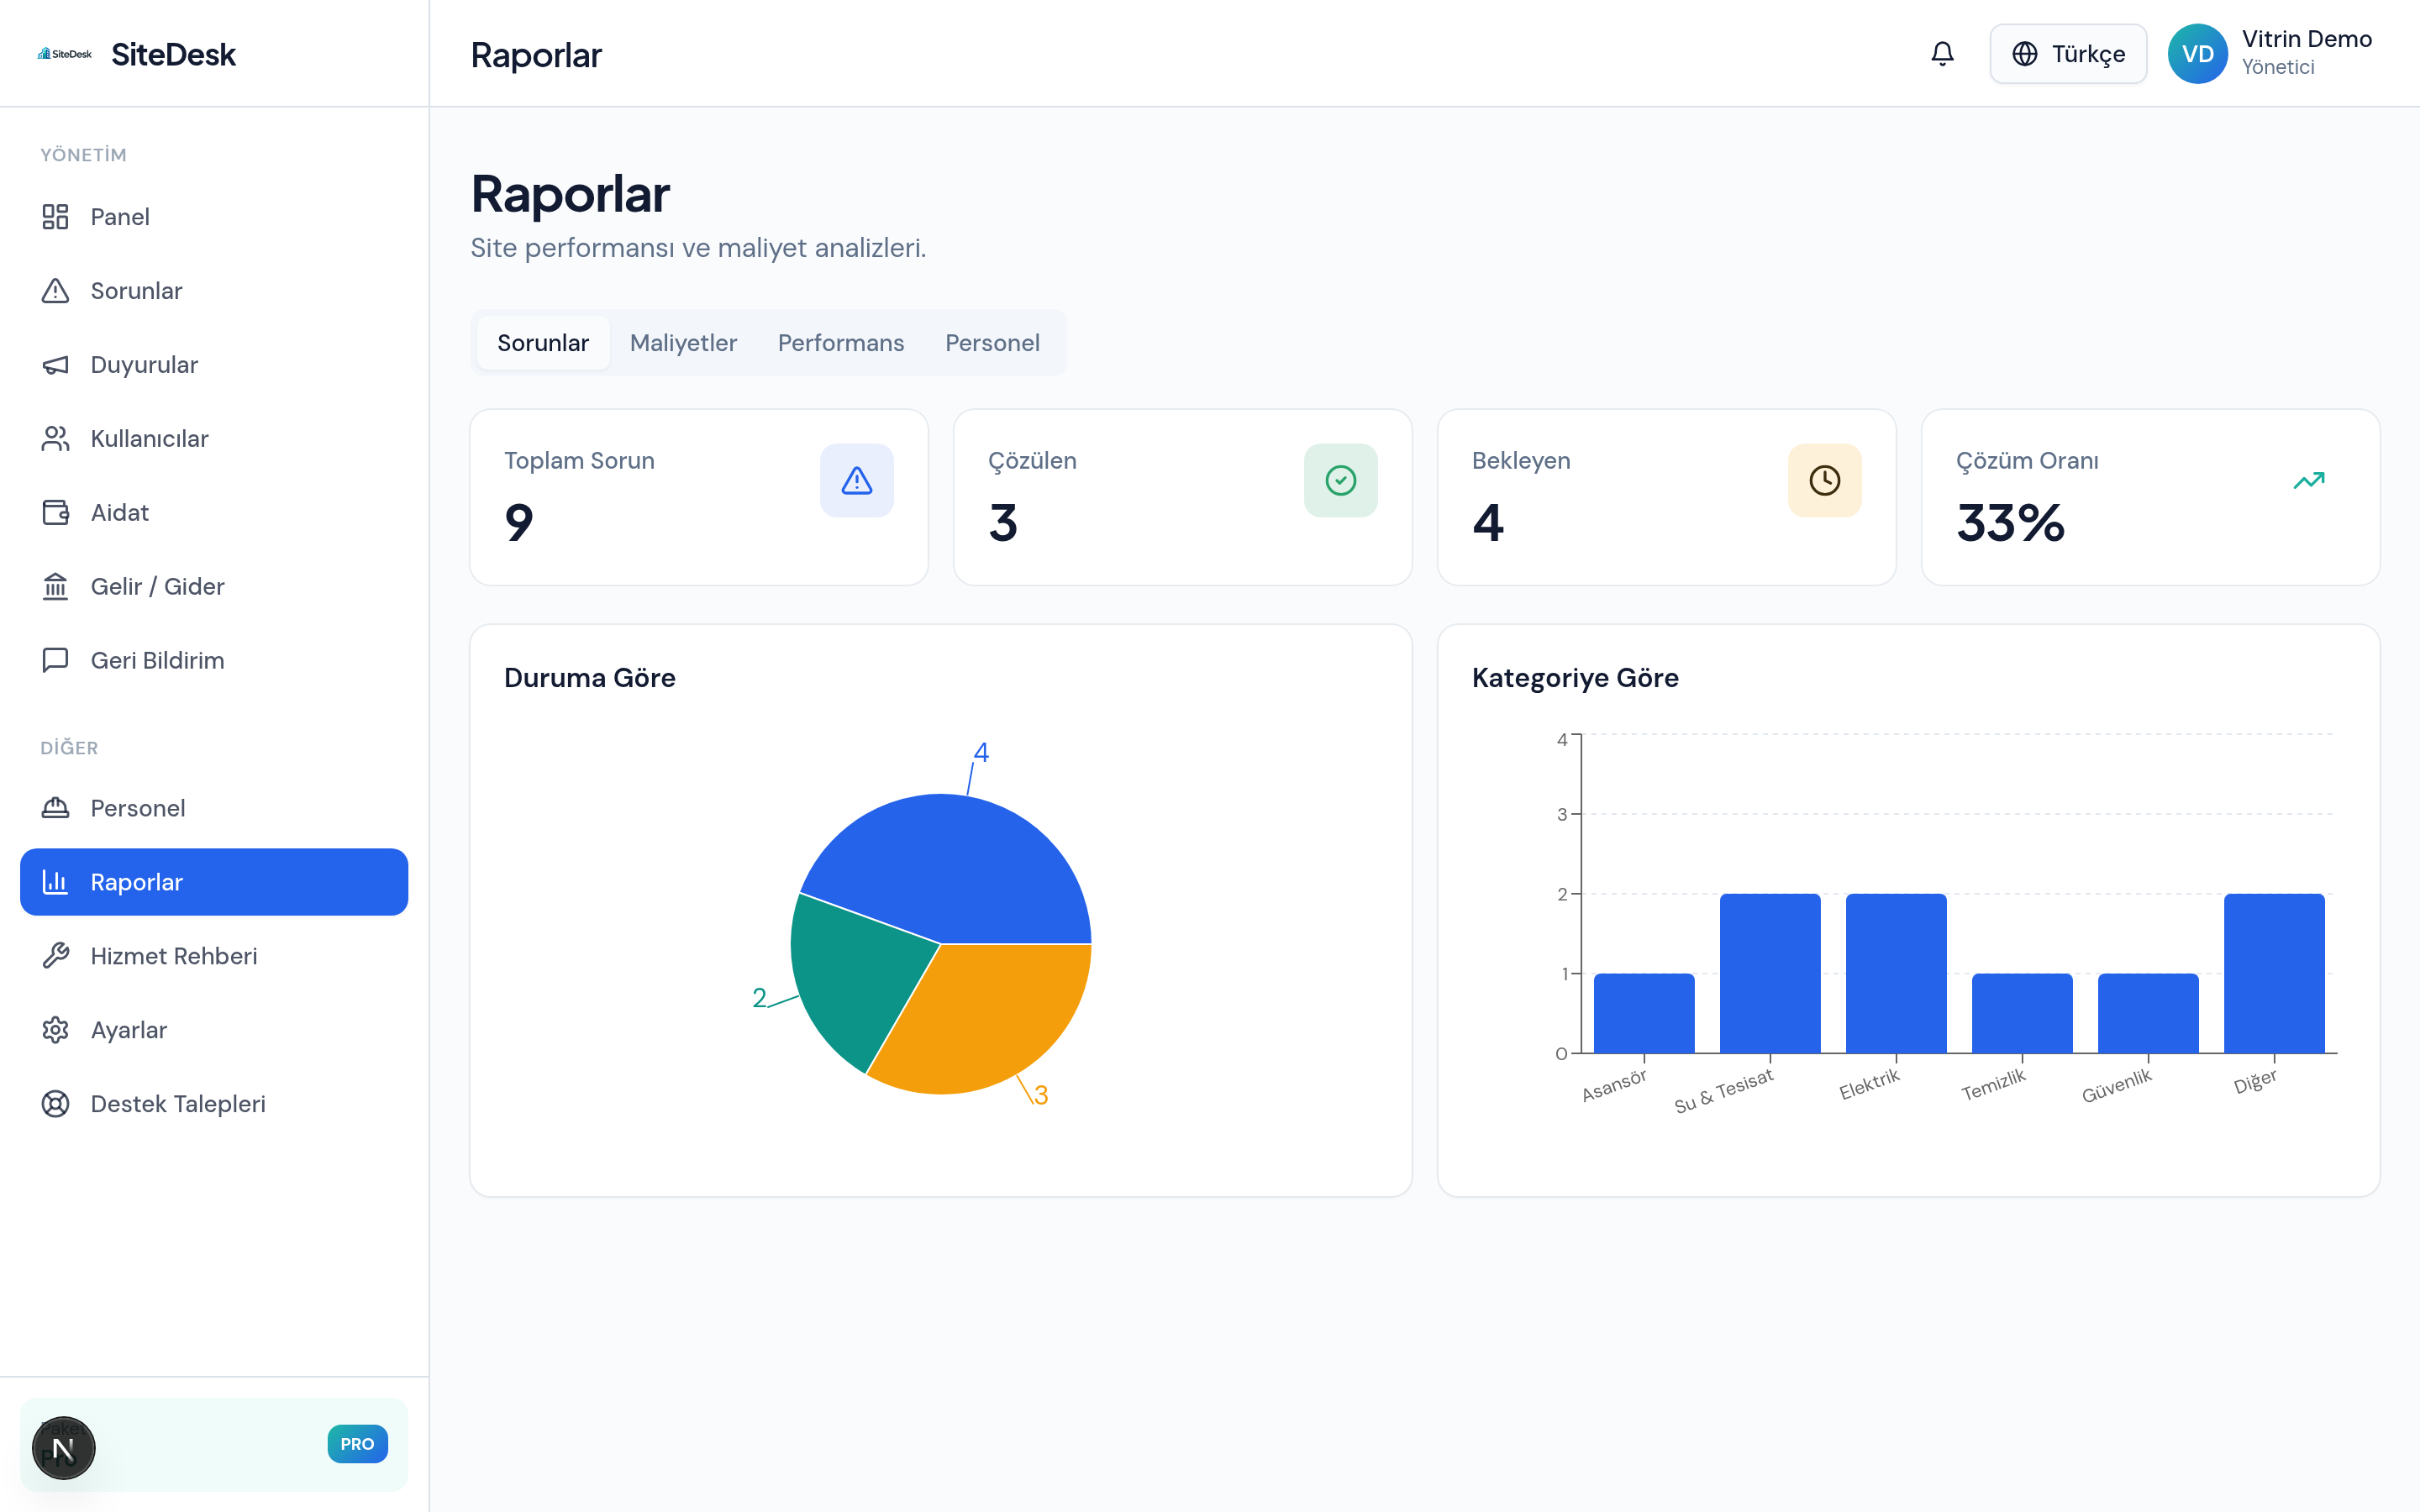Viewport: 2420px width, 1512px height.
Task: Click the Yönetici role text
Action: (2278, 67)
